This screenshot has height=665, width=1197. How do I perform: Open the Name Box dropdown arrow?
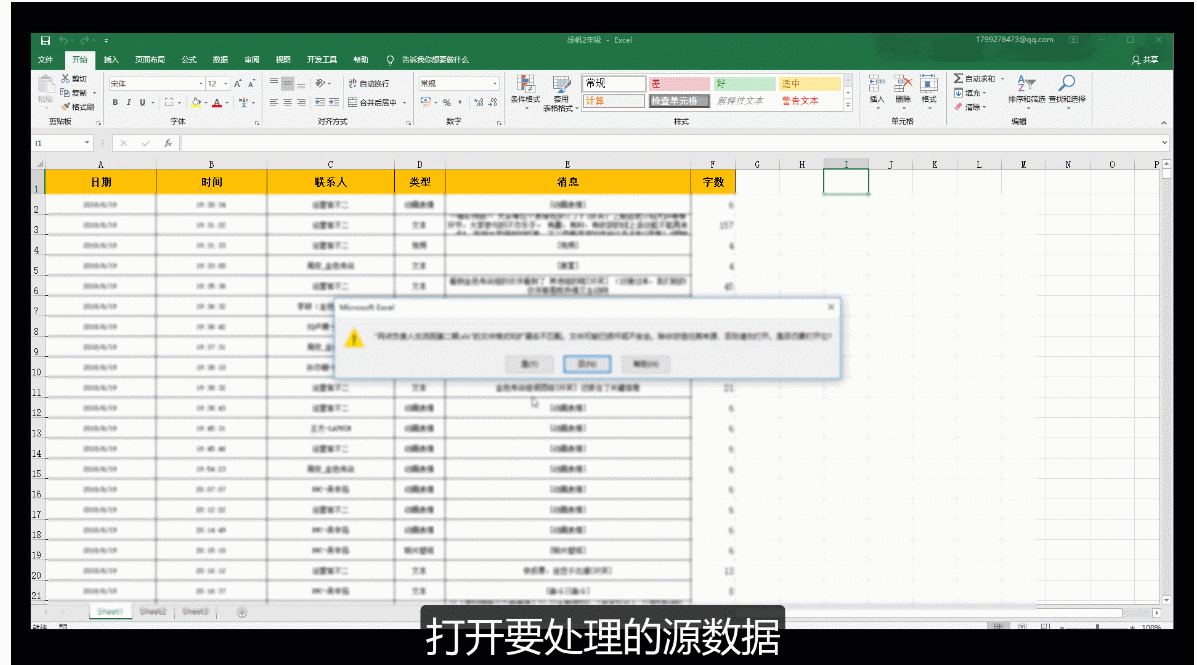(x=86, y=143)
